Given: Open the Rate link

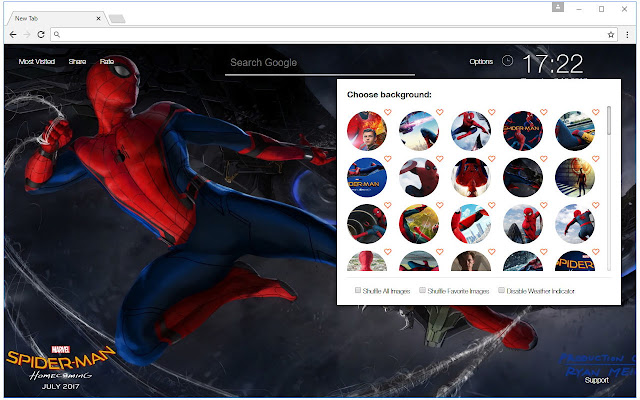Looking at the screenshot, I should 107,62.
